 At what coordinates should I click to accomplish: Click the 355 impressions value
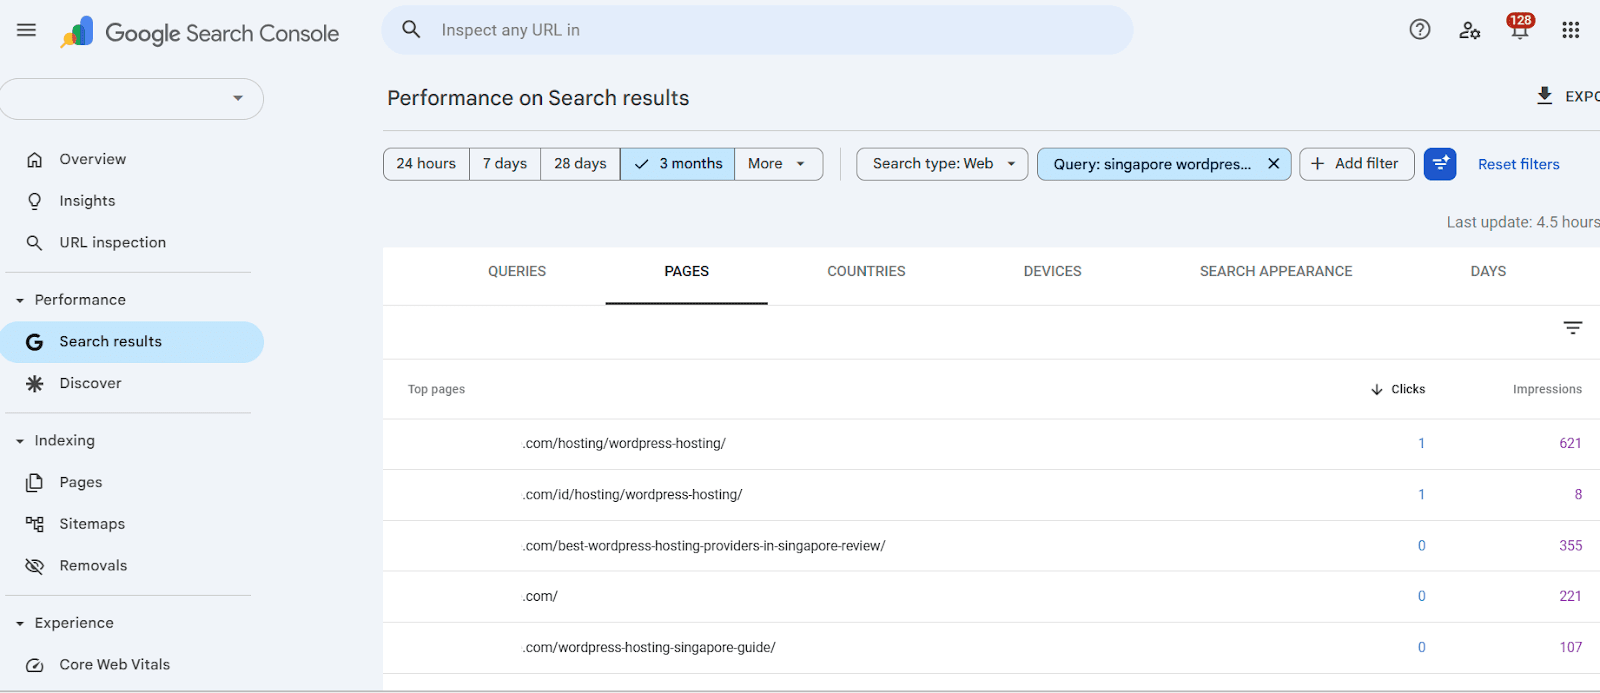tap(1570, 546)
